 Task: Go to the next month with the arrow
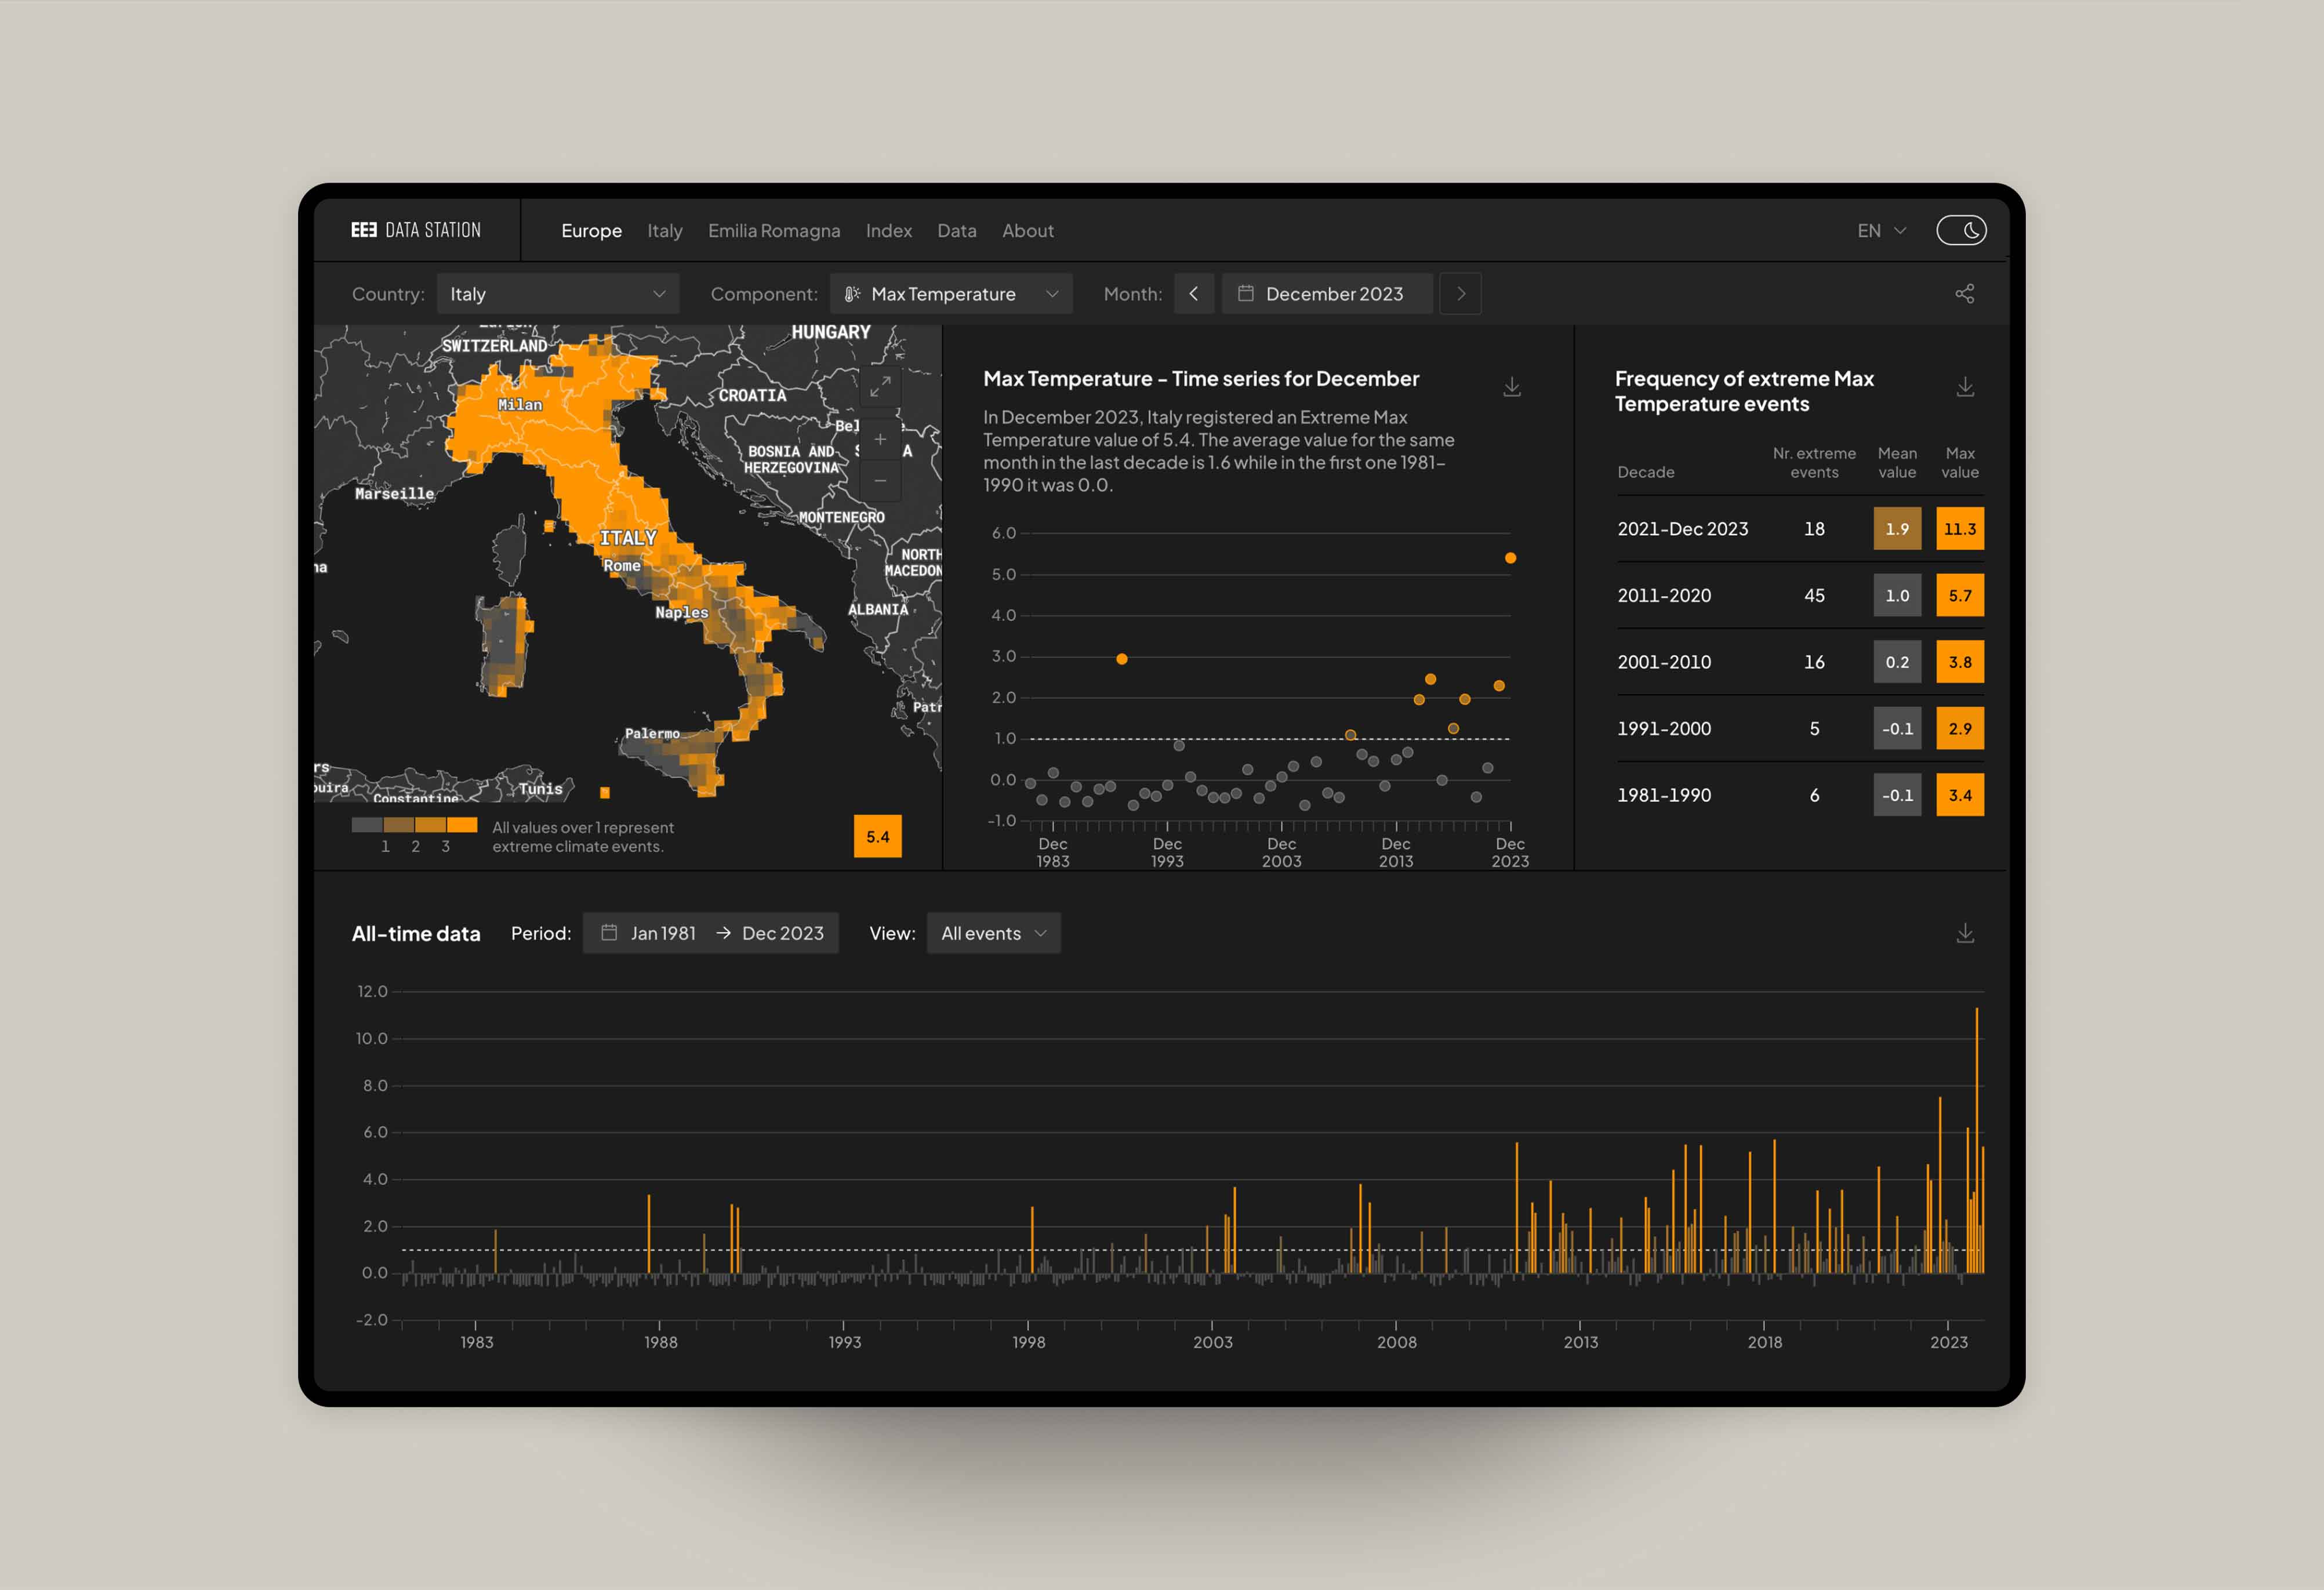pyautogui.click(x=1460, y=293)
